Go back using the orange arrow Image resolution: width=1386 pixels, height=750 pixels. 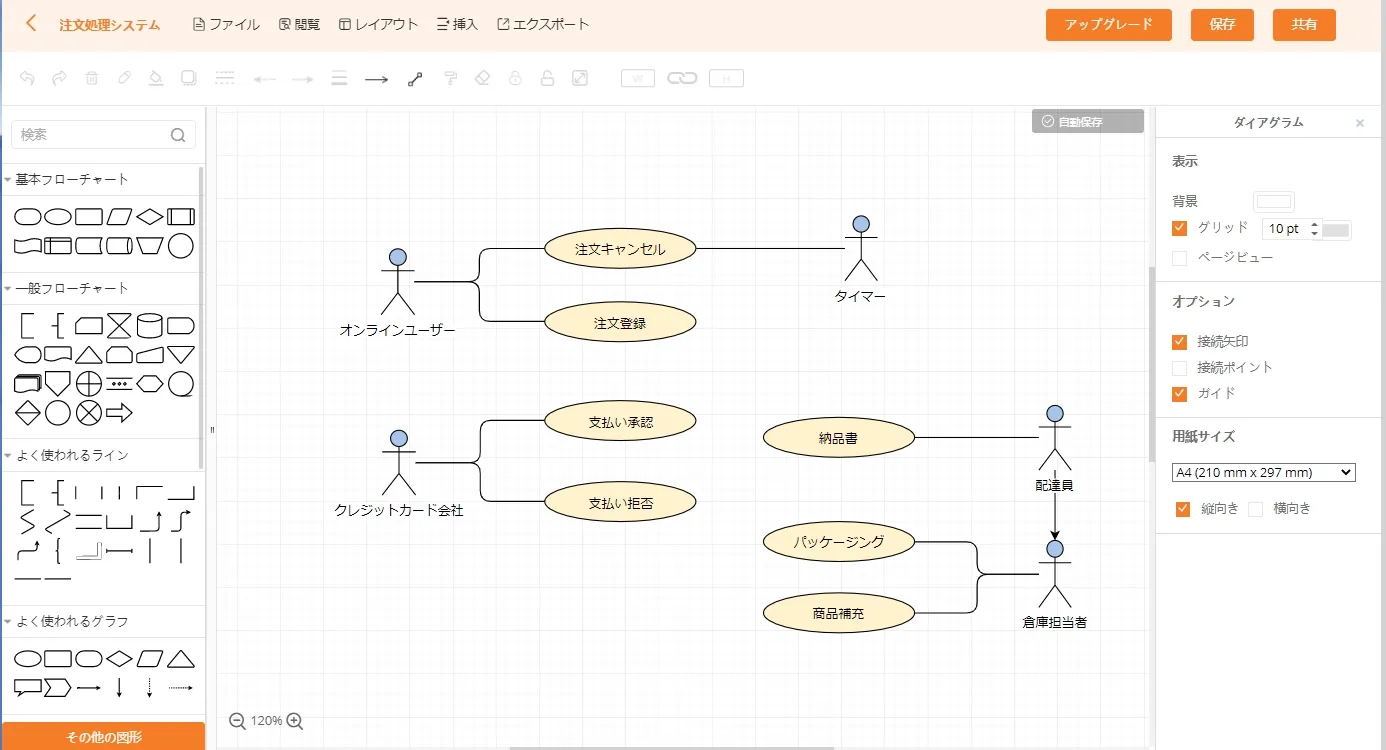31,23
